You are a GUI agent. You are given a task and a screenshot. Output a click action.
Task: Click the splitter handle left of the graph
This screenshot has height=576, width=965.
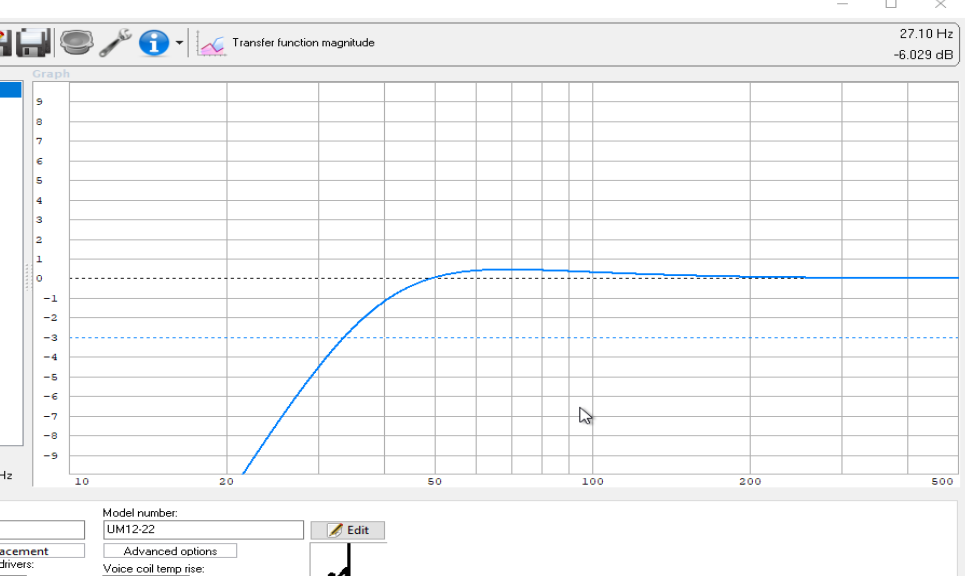(x=27, y=277)
